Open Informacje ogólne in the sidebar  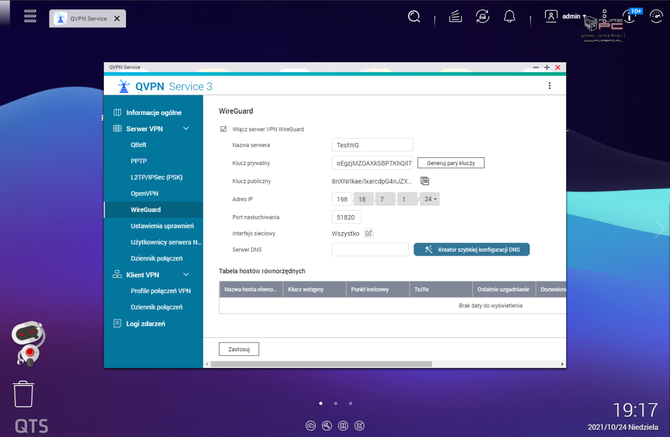(x=154, y=112)
